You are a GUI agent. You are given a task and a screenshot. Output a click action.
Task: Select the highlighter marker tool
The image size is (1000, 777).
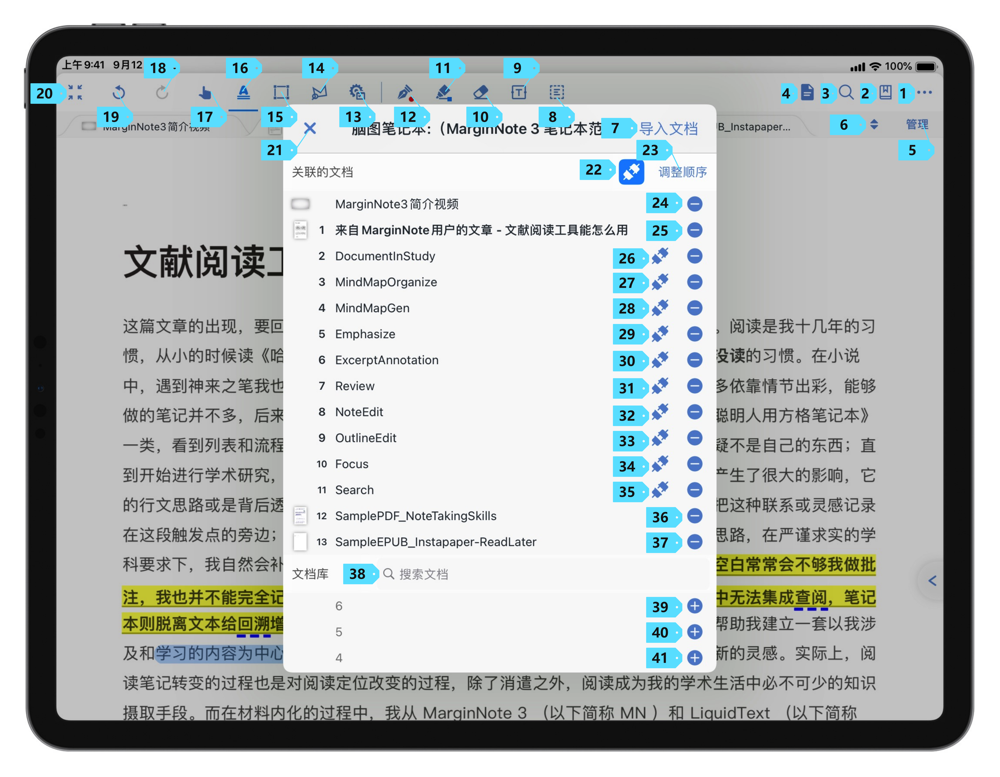[444, 92]
